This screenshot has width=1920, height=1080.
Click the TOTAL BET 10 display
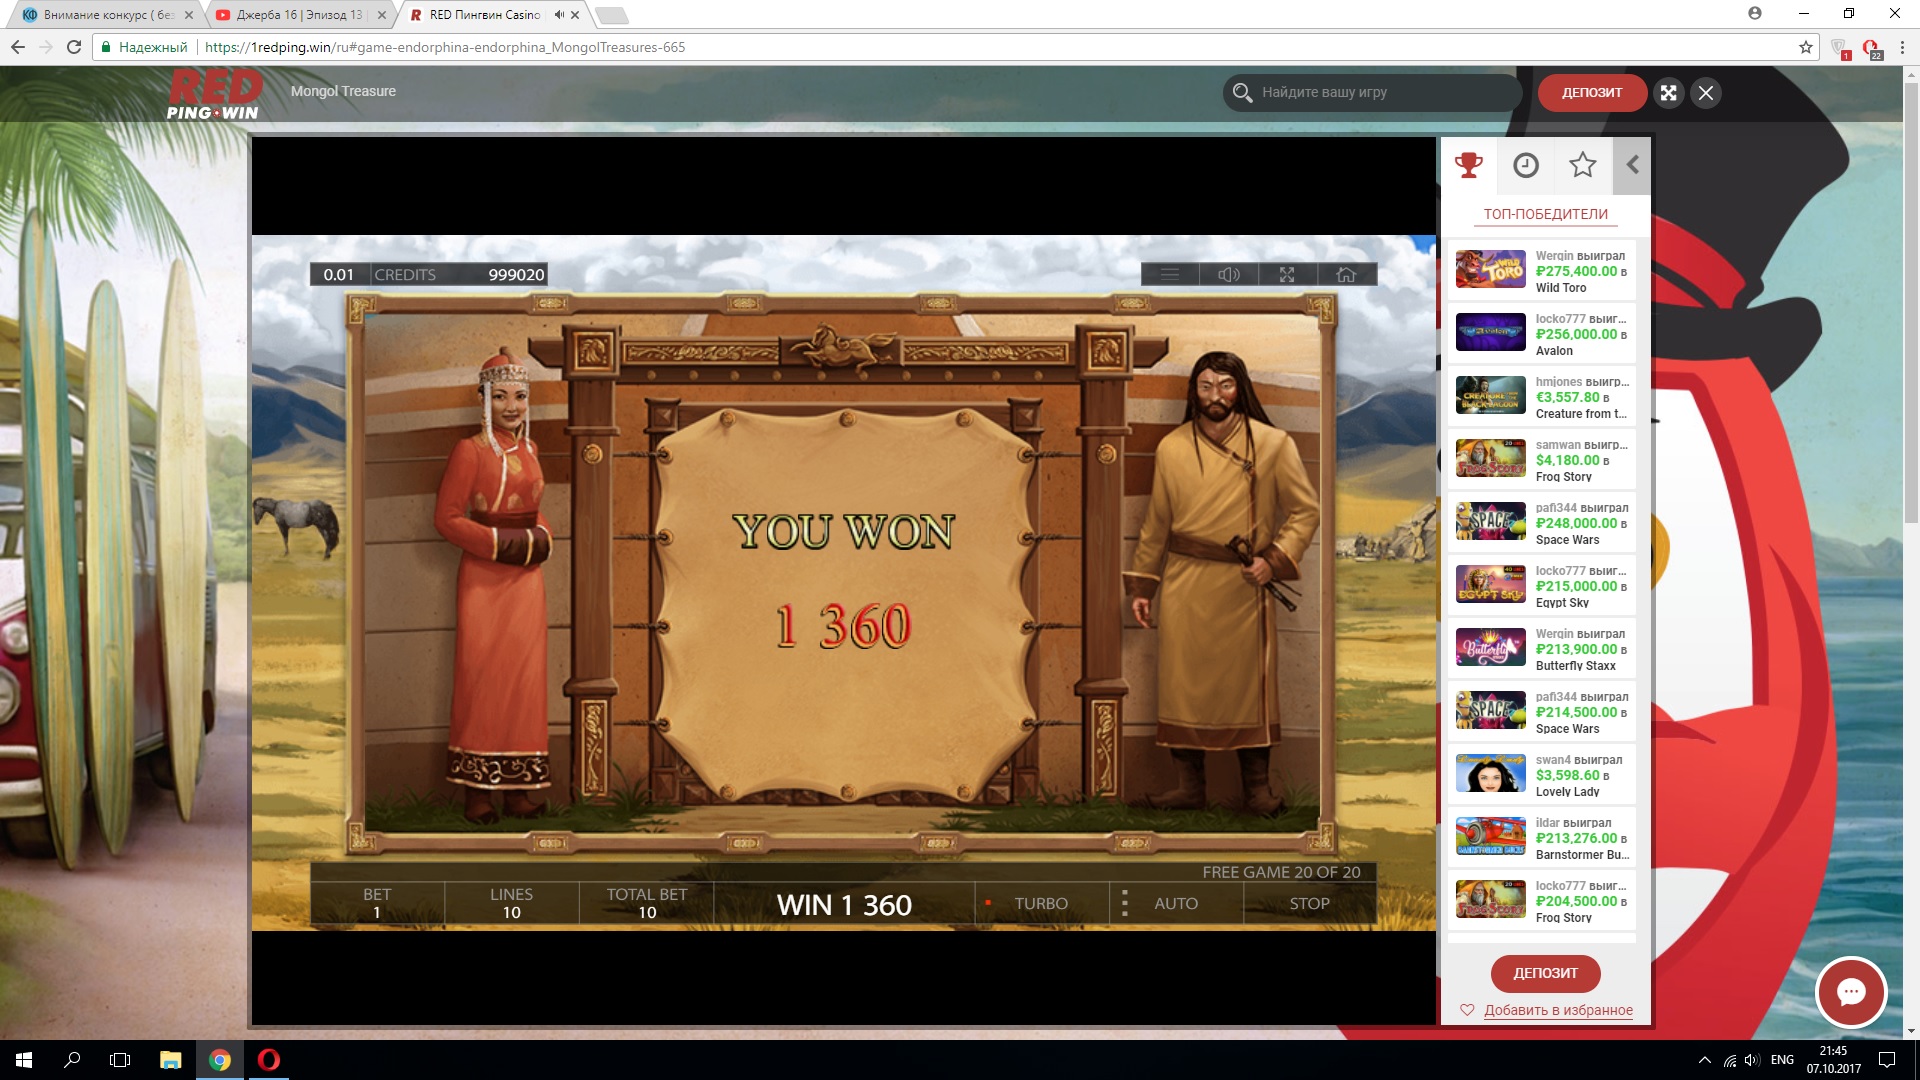tap(647, 903)
